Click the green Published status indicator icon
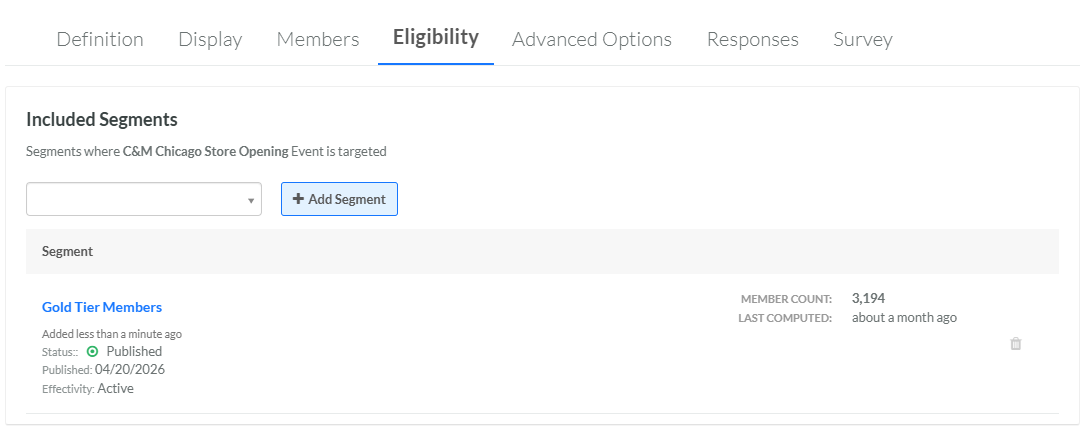This screenshot has height=429, width=1087. [x=92, y=351]
